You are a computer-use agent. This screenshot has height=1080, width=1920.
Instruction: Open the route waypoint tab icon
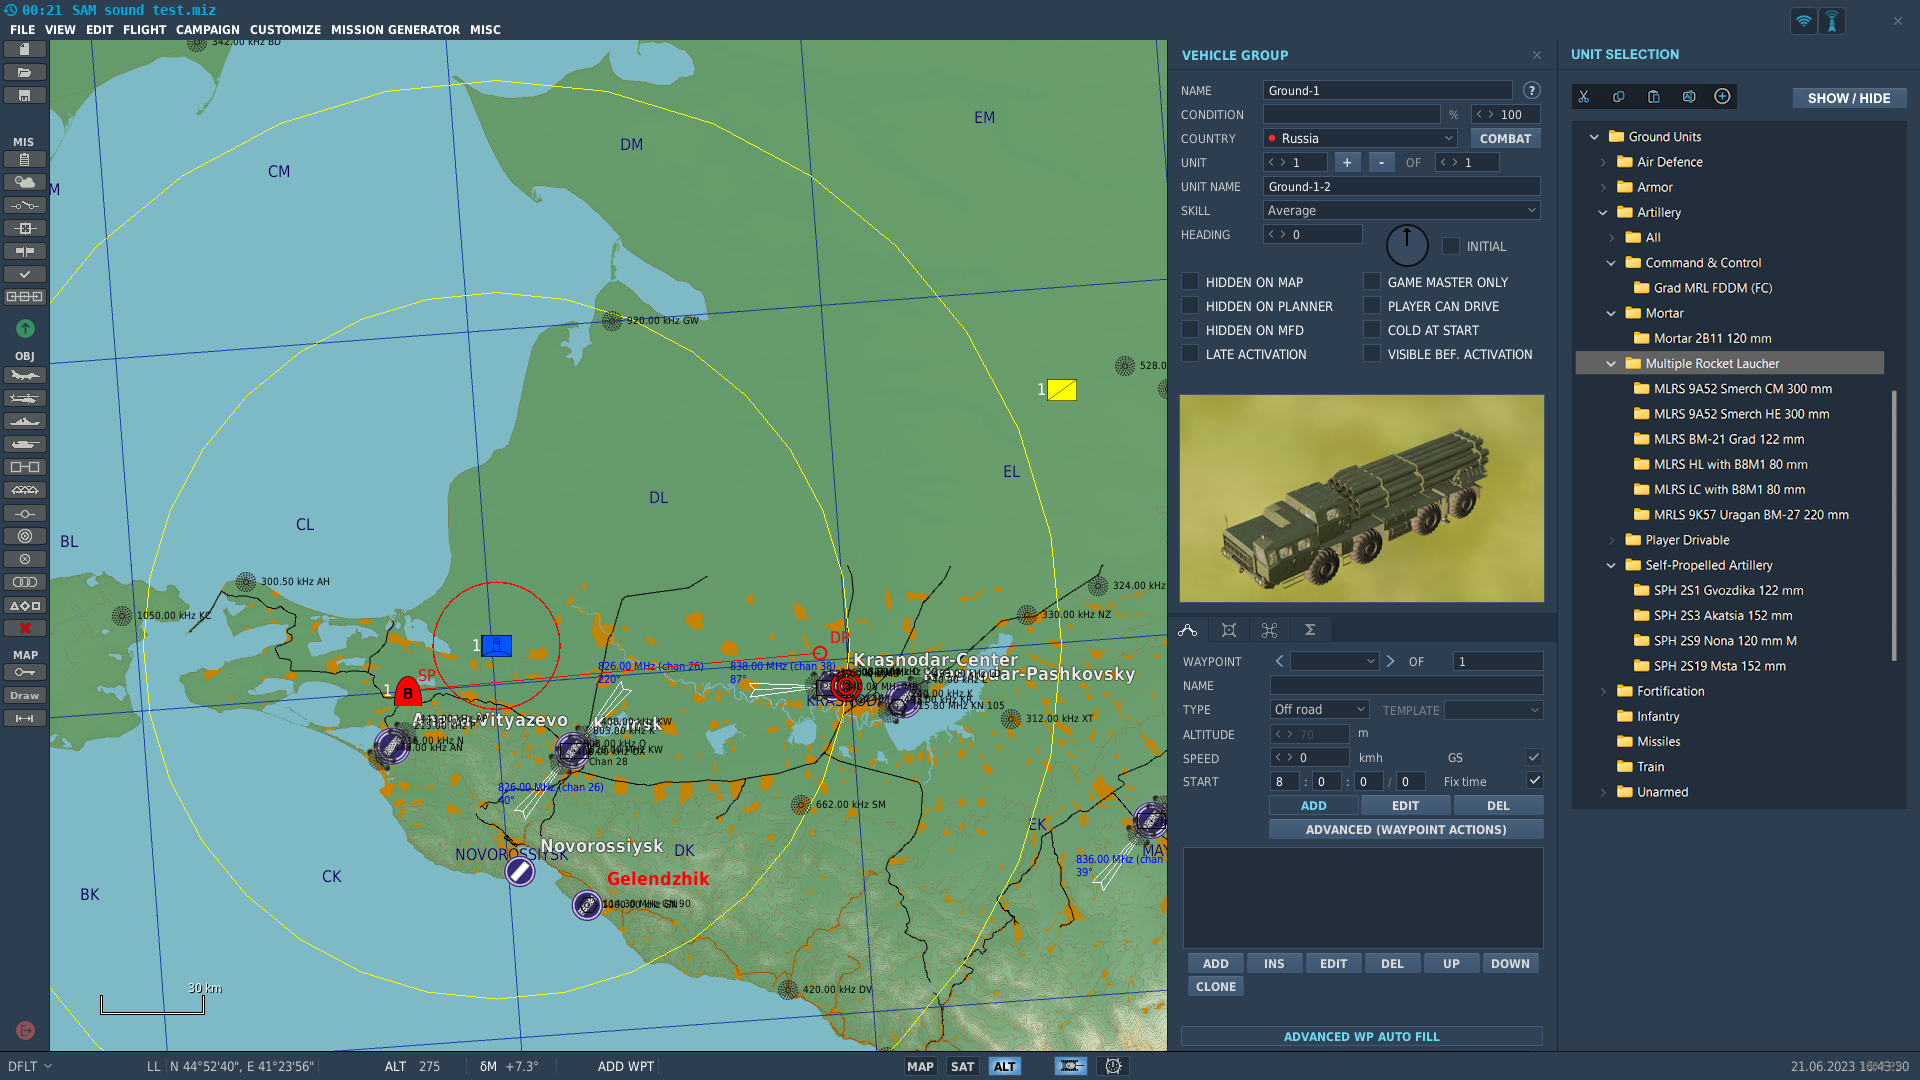click(1188, 630)
